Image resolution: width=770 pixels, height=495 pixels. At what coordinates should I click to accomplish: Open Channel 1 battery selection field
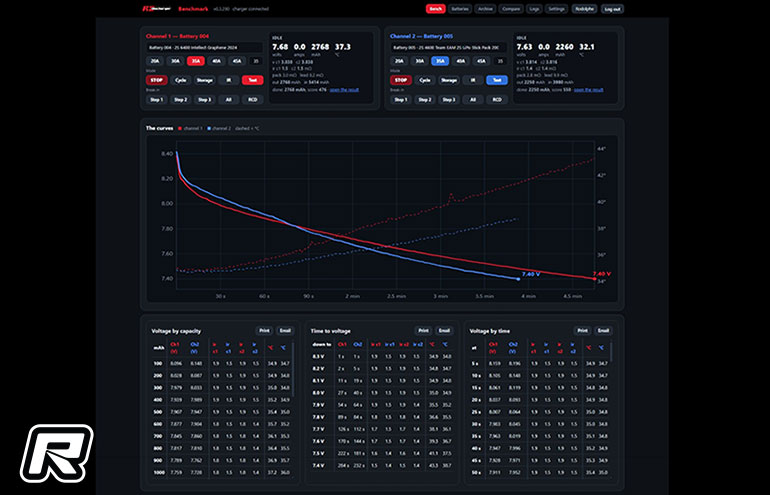point(204,48)
